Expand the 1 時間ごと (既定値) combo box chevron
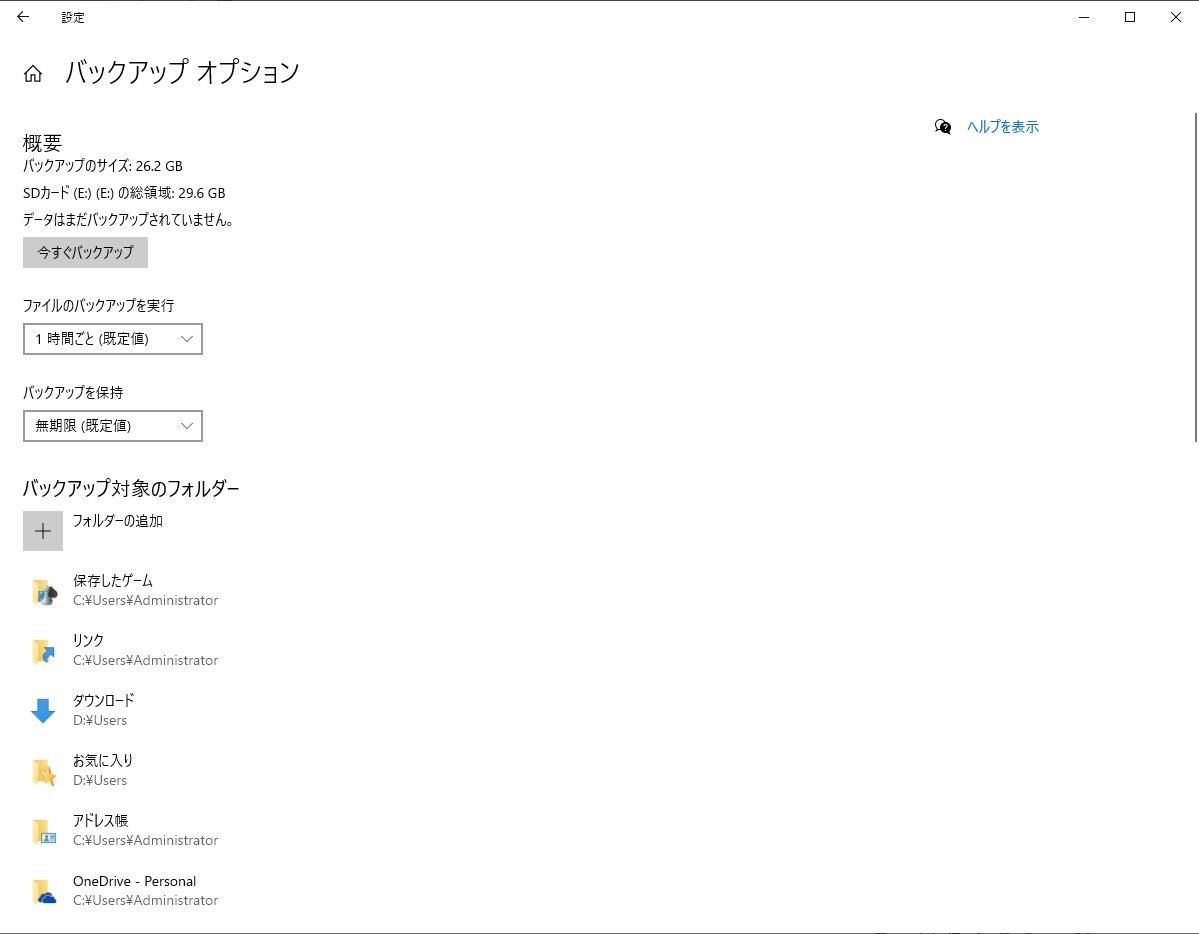 [187, 339]
